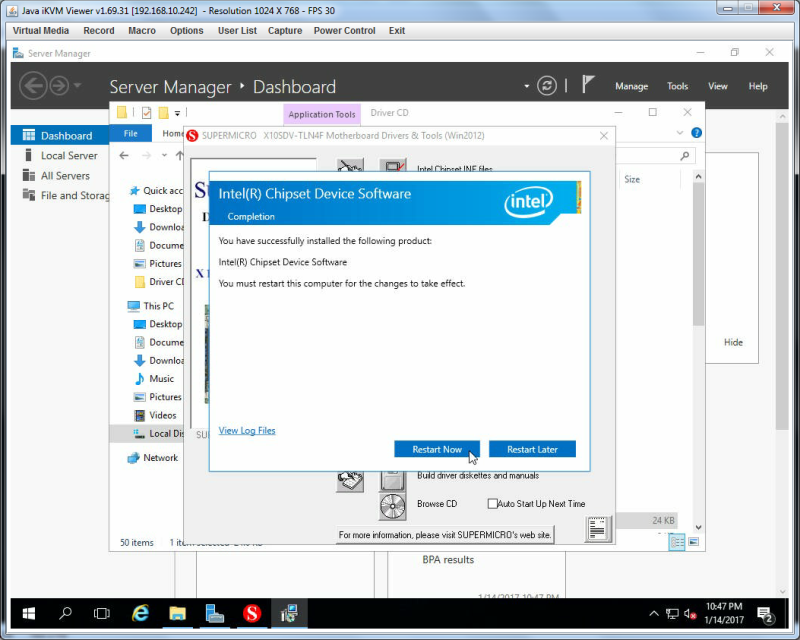Screen dimensions: 800x640
Task: Open Quick access toolbar customize dropdown
Action: 177,113
